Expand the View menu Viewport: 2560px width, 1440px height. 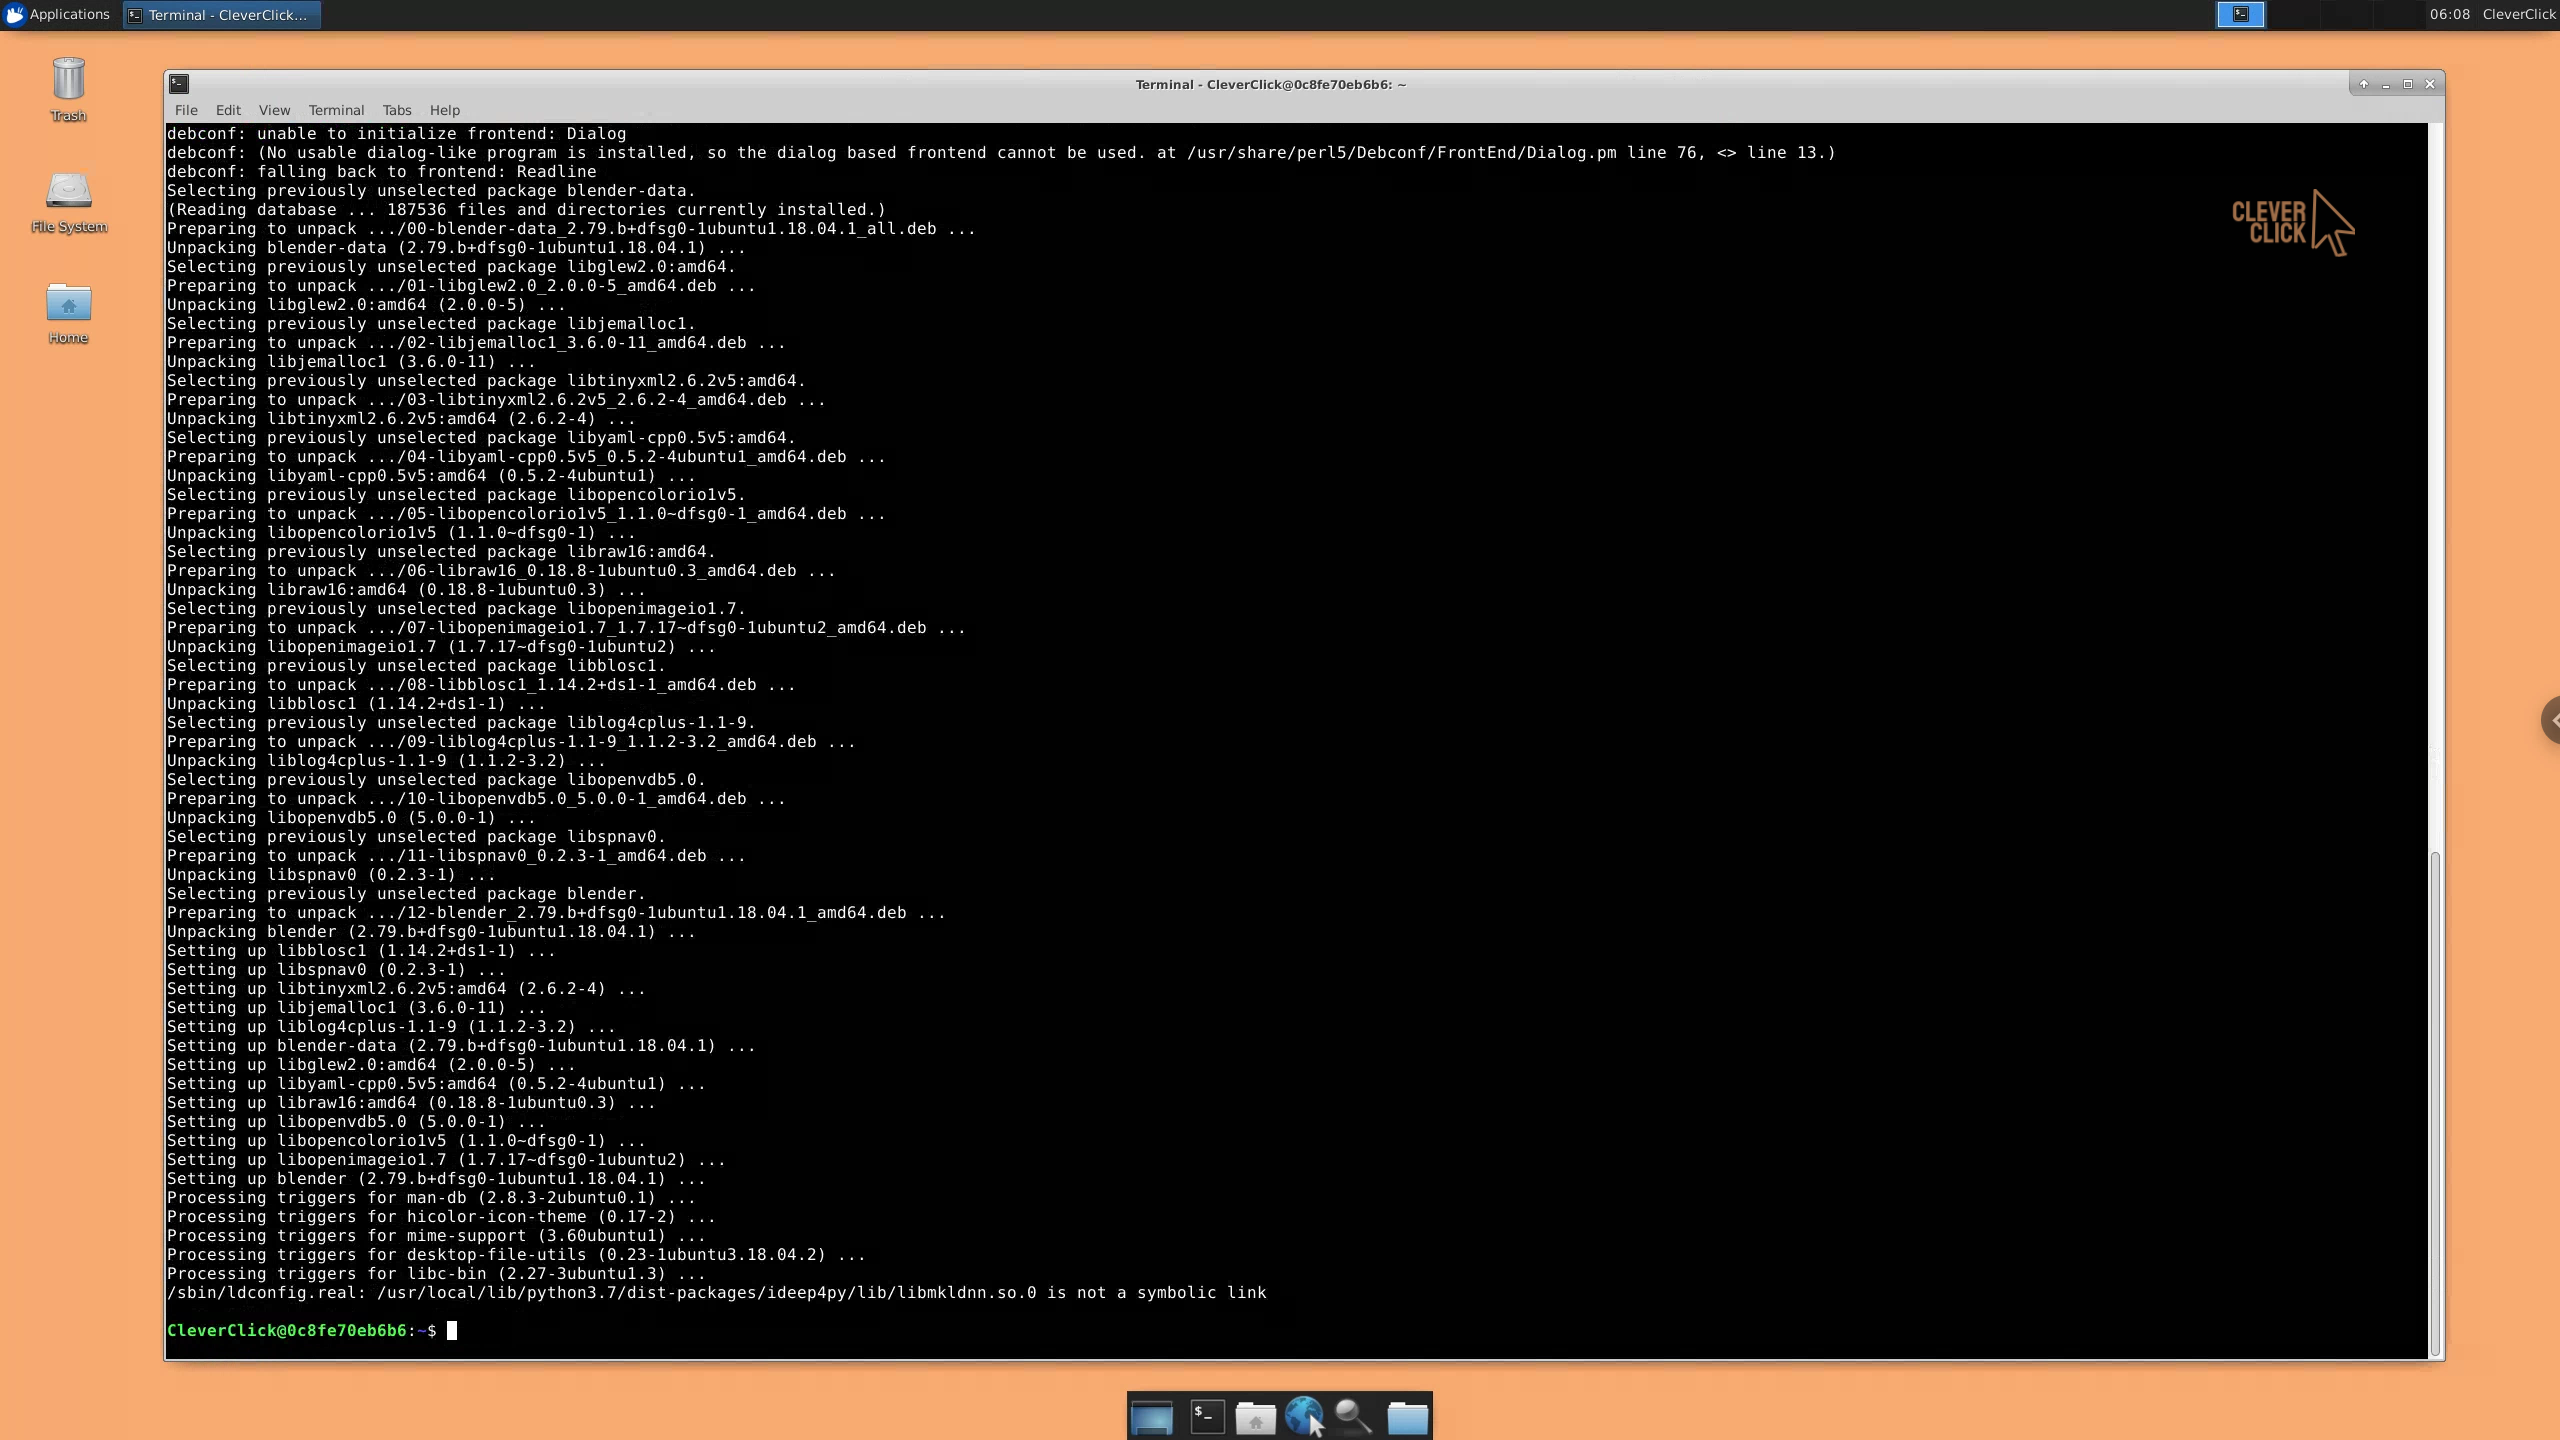[274, 110]
